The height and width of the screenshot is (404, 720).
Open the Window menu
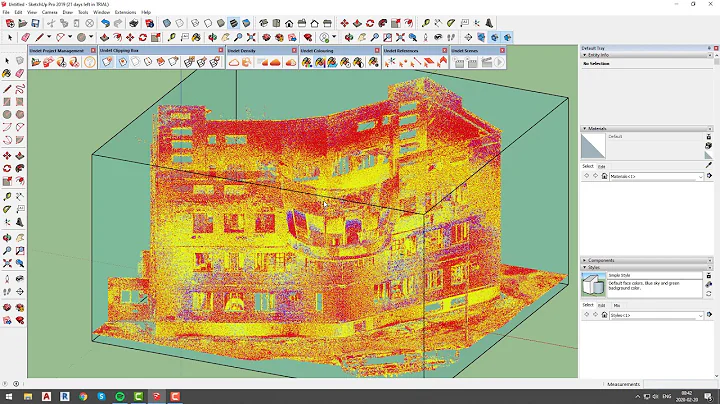coord(101,12)
